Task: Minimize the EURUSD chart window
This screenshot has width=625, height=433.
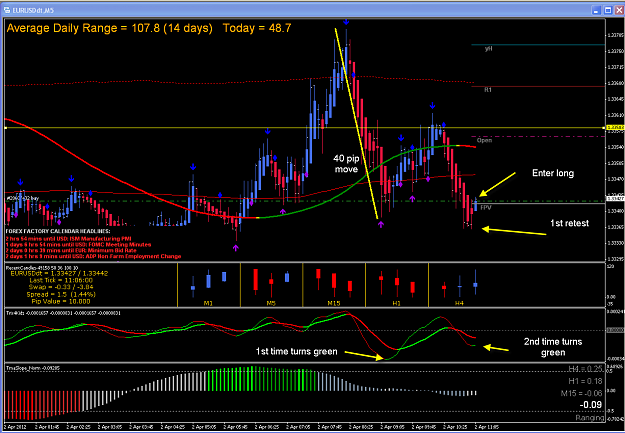Action: click(597, 10)
